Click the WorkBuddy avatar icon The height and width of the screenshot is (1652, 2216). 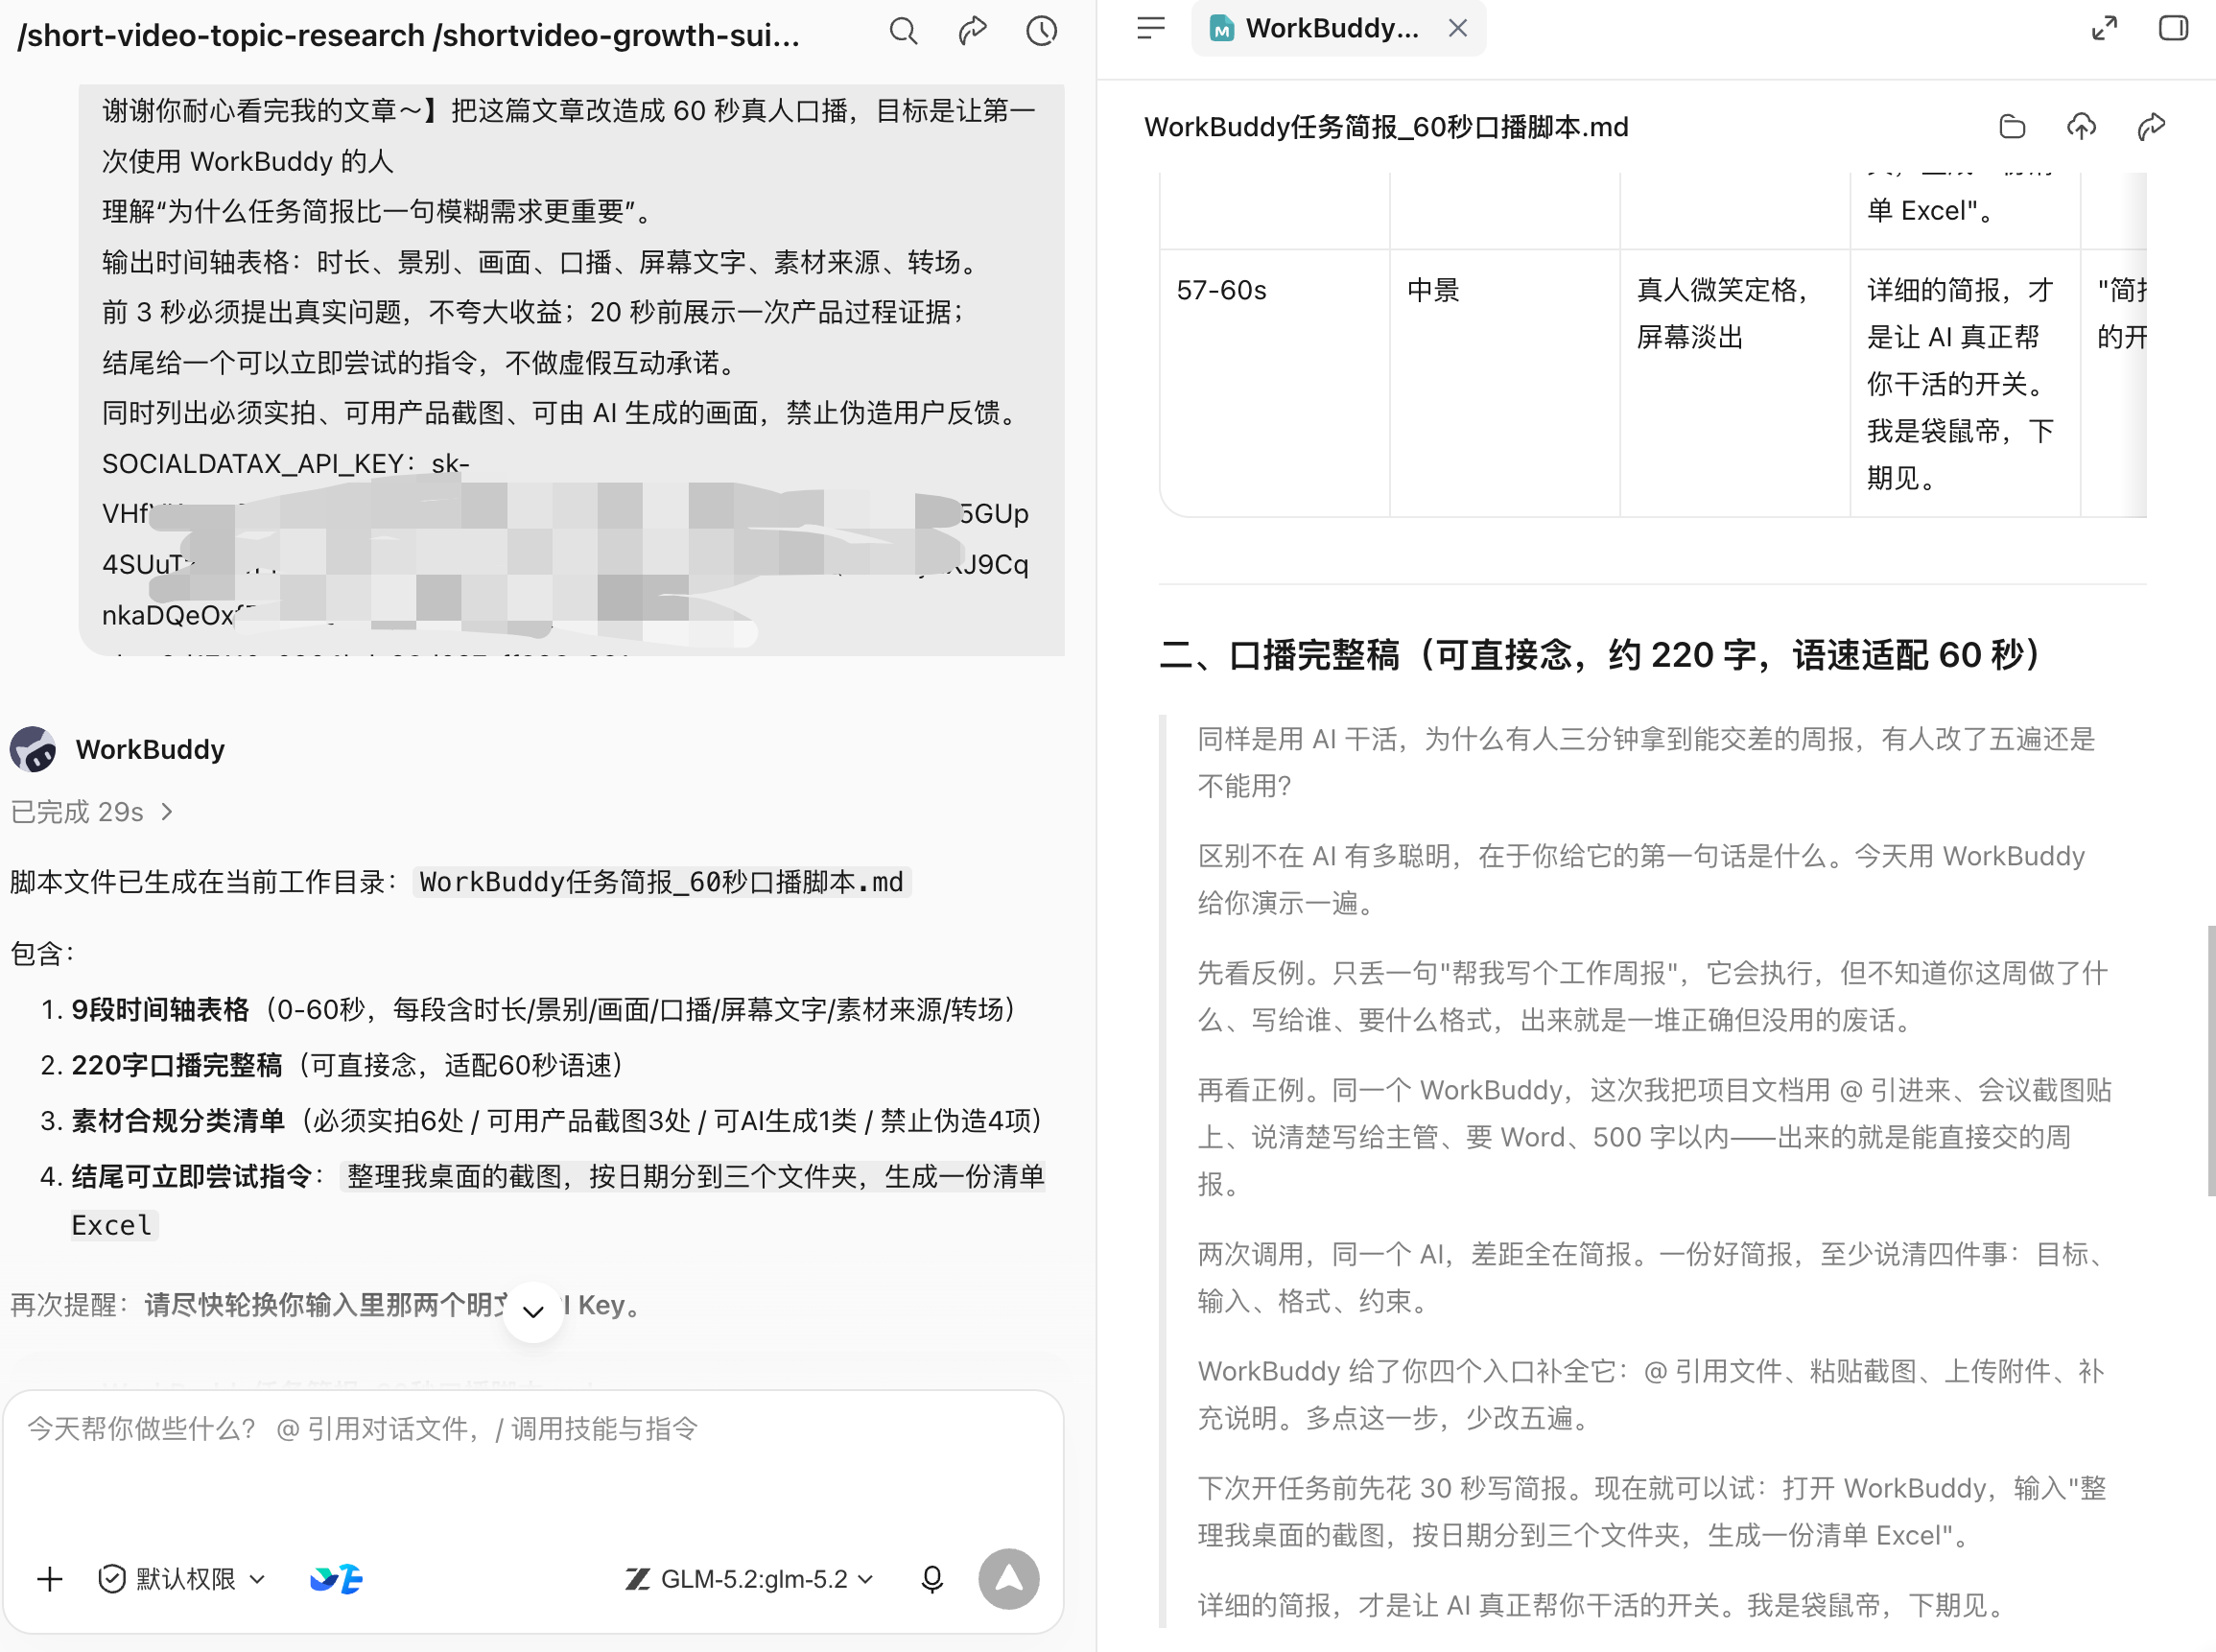[x=33, y=749]
